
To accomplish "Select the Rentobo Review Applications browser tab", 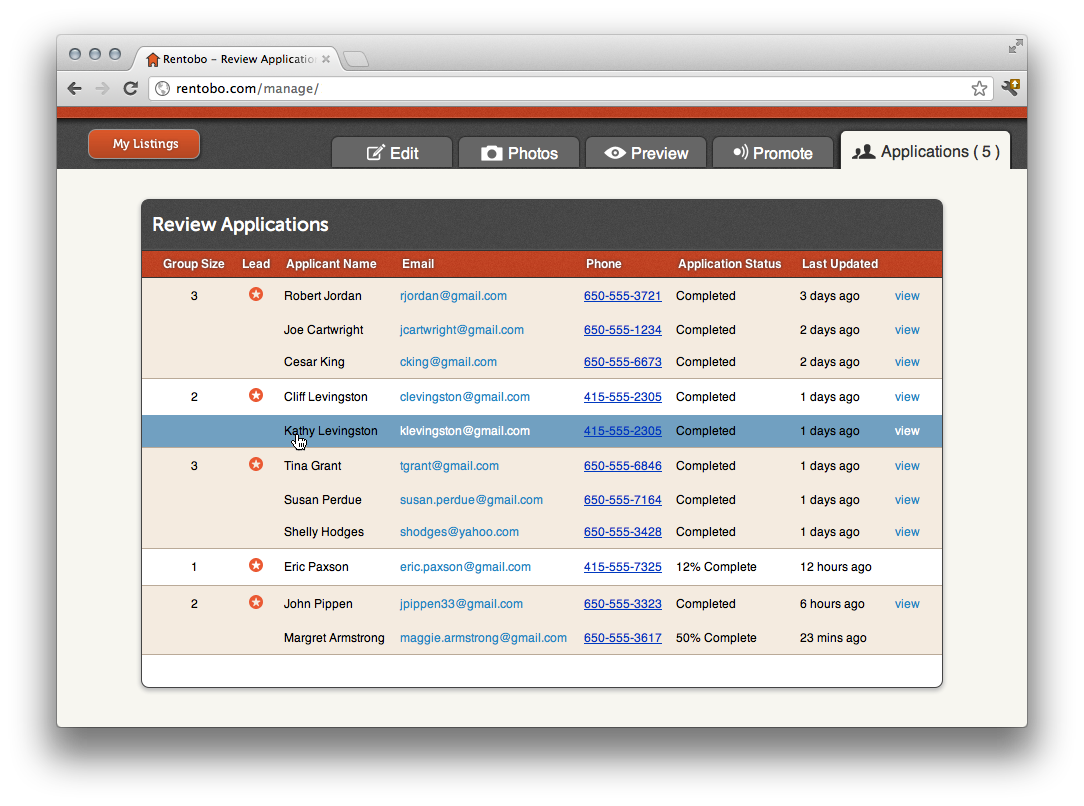I will pos(235,59).
